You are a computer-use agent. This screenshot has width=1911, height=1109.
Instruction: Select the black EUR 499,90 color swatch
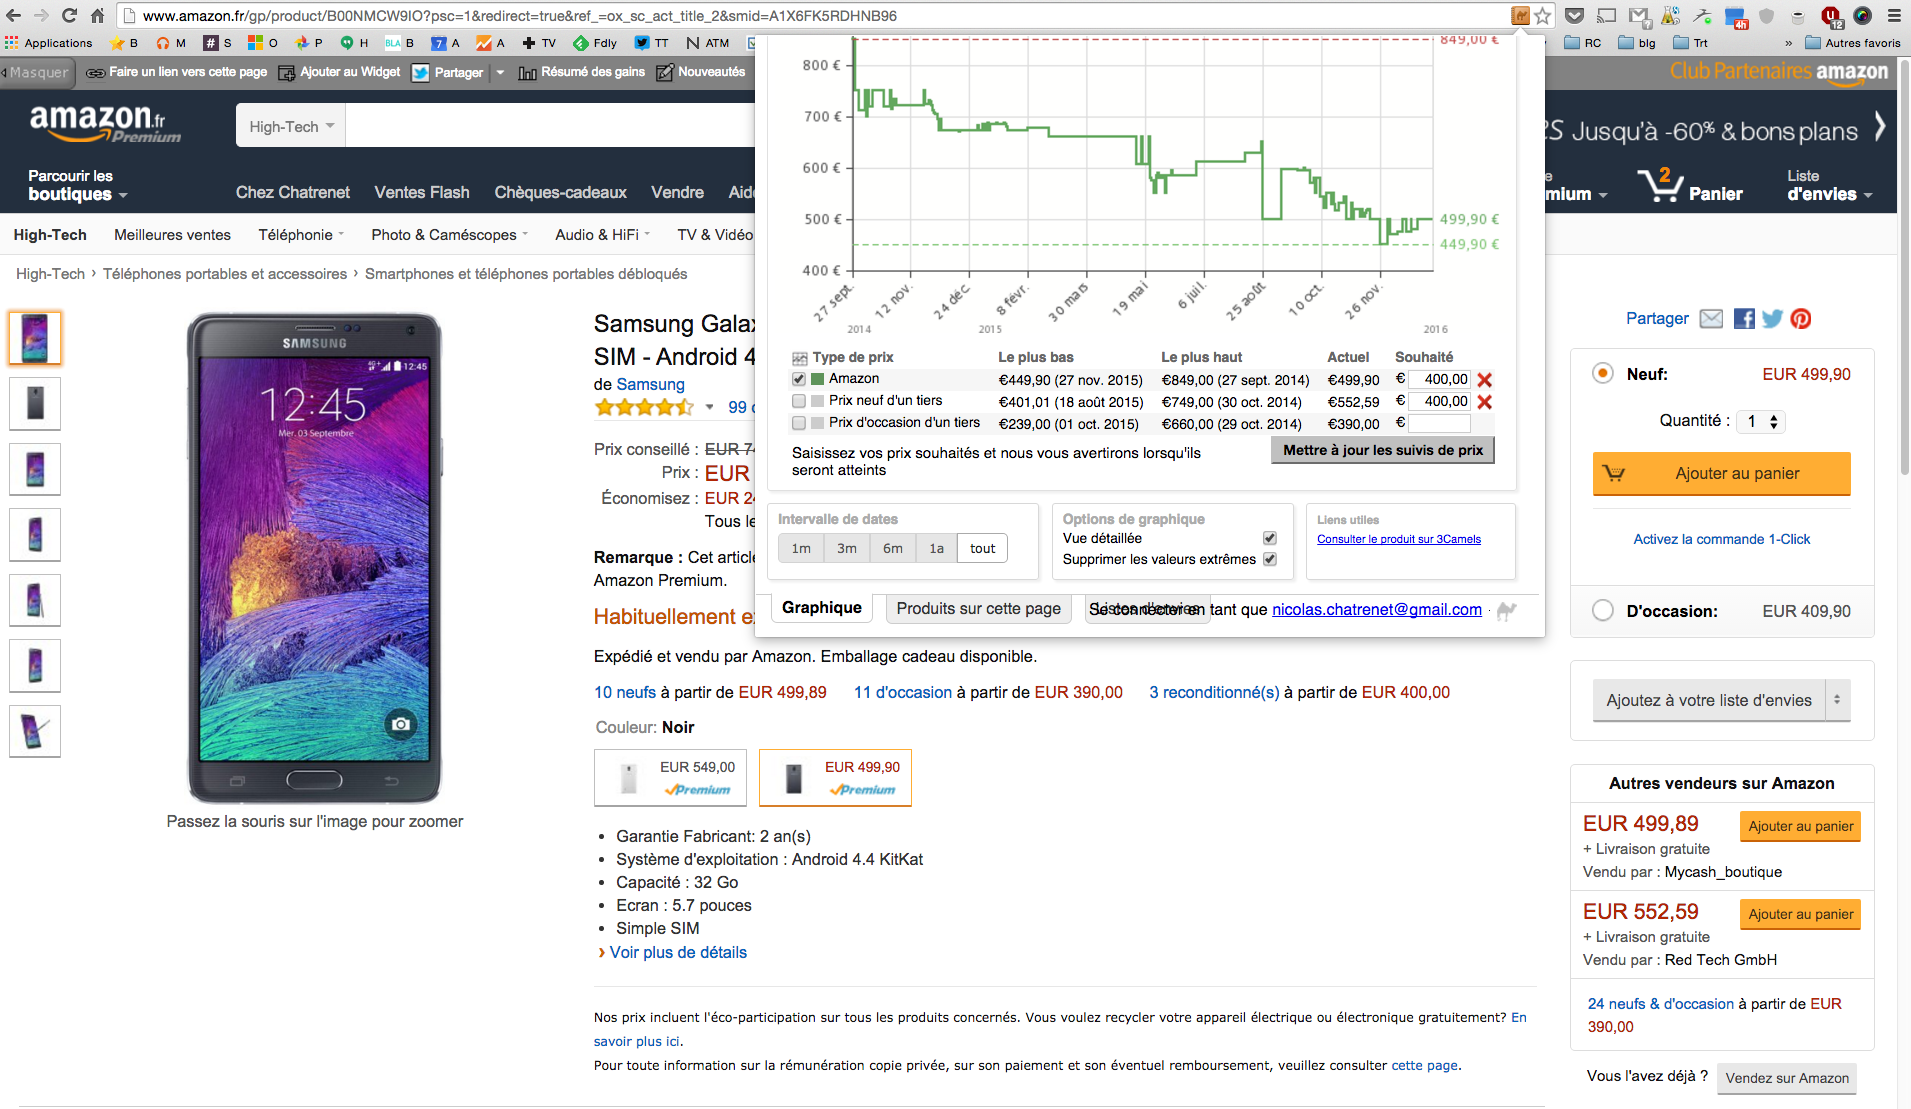coord(835,777)
